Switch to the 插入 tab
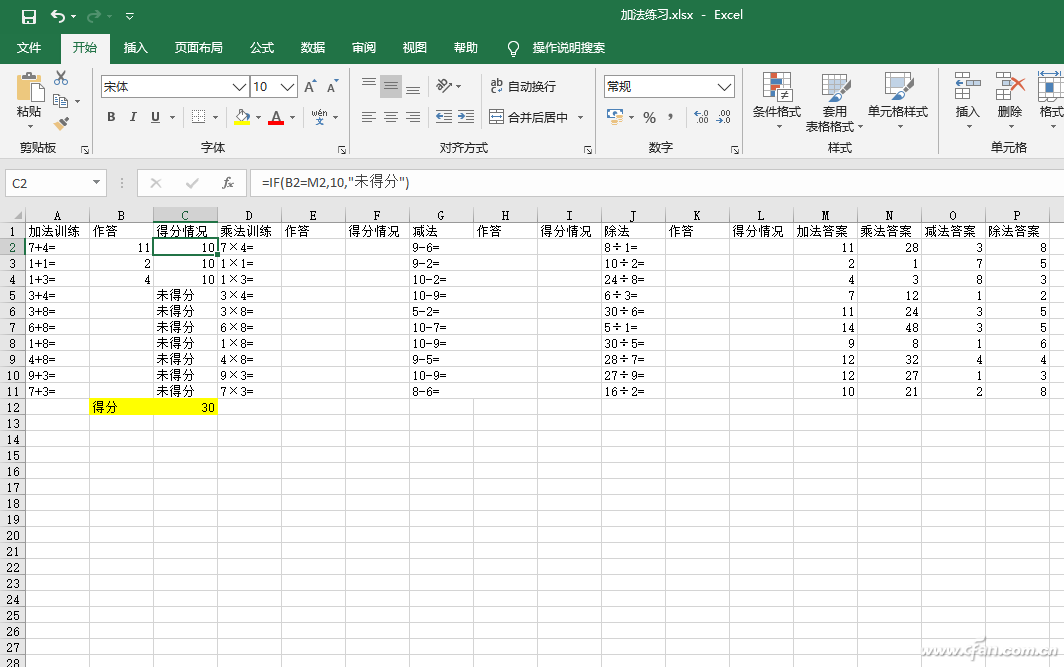Image resolution: width=1064 pixels, height=667 pixels. (136, 47)
